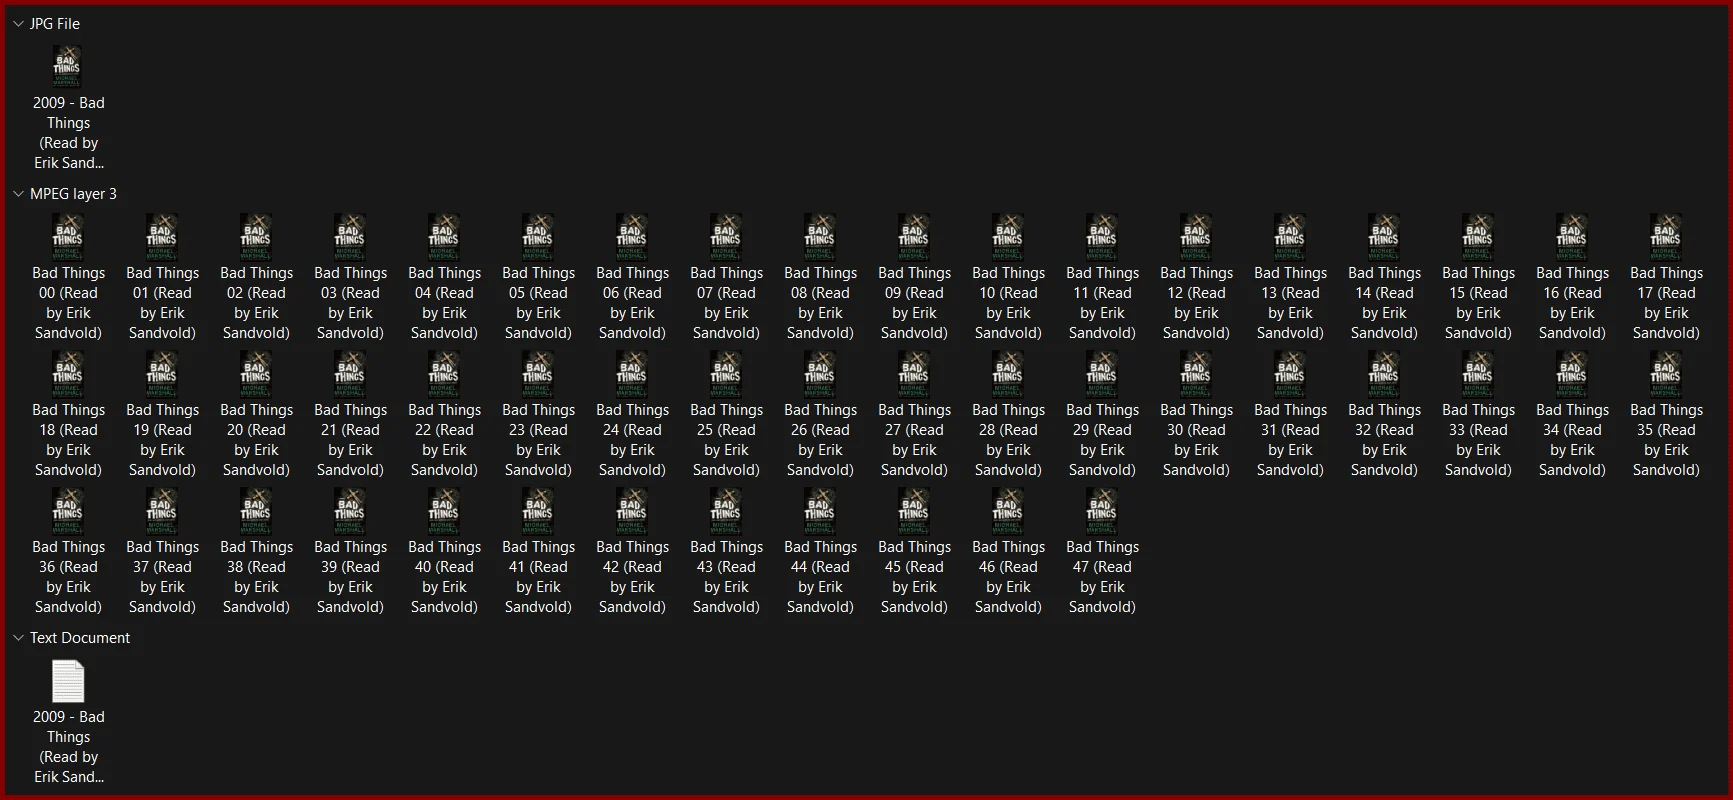The image size is (1733, 800).
Task: Click the 'Bad Things 35 (Read by Erik Sandvold)' filename
Action: 1666,440
